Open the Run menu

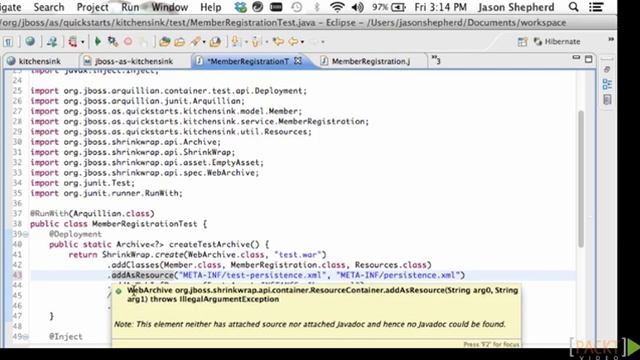point(130,7)
